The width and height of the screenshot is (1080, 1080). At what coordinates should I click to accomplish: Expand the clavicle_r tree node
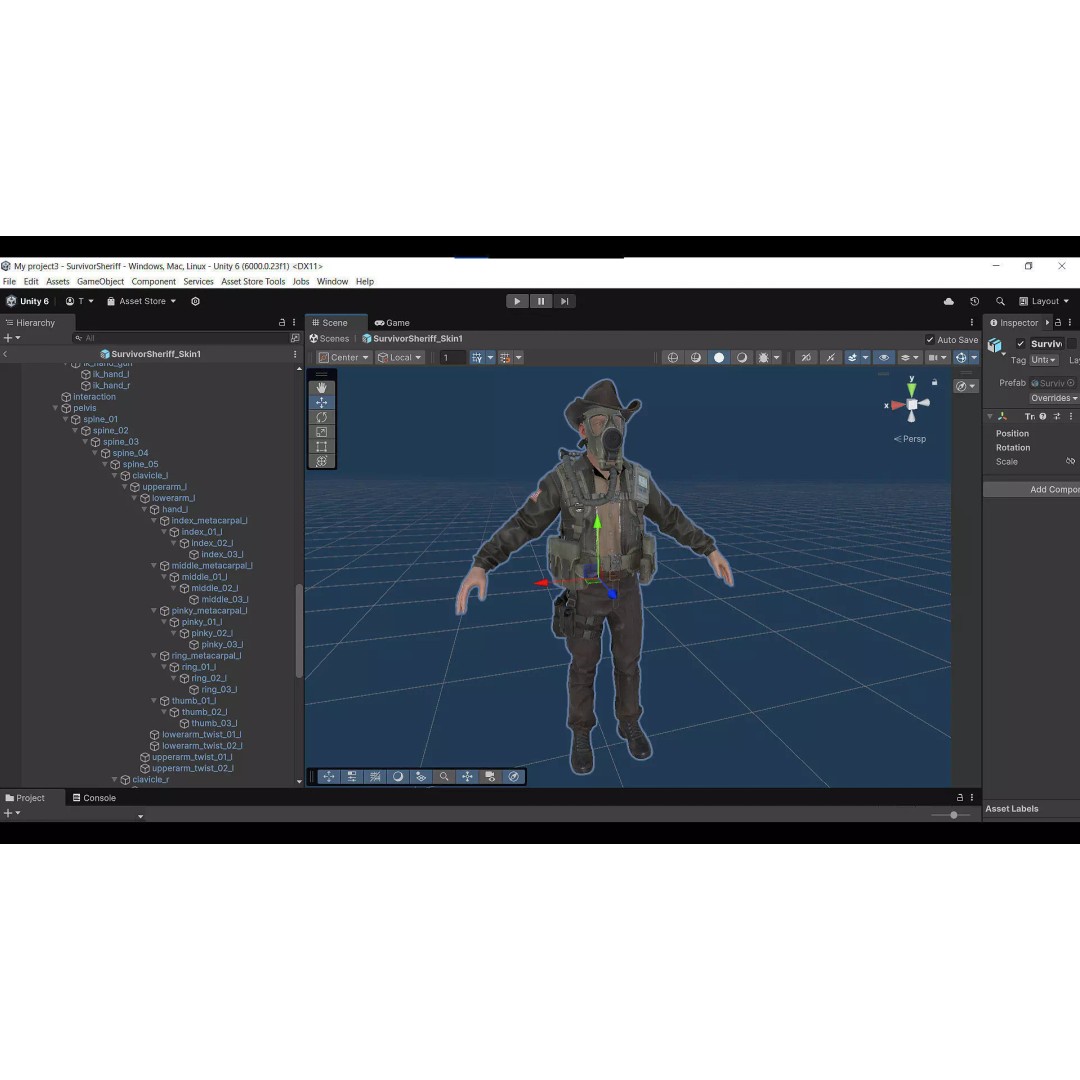[115, 780]
